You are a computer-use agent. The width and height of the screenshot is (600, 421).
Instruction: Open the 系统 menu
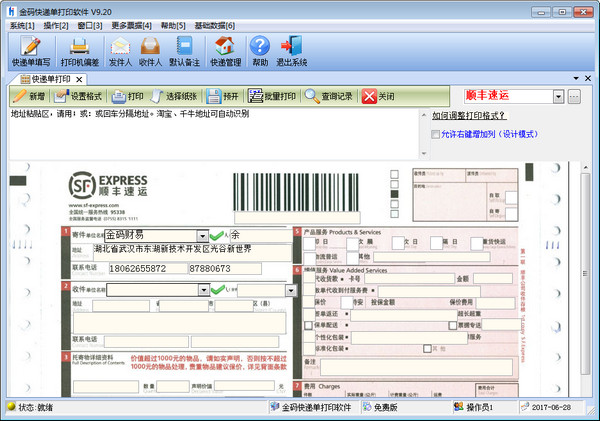click(x=22, y=25)
